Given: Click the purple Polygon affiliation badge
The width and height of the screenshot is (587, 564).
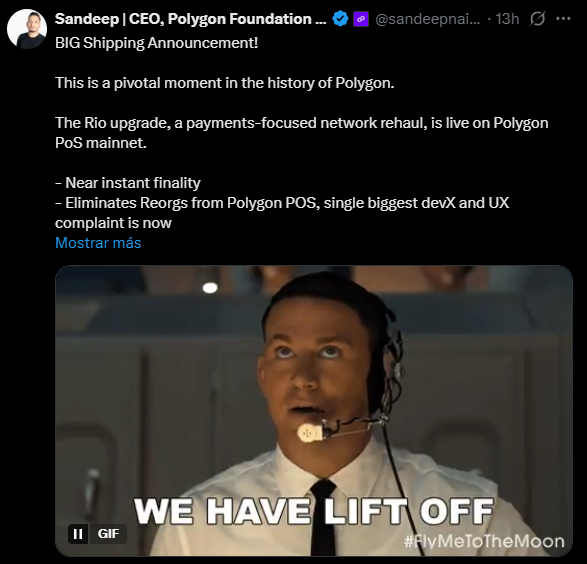Looking at the screenshot, I should point(361,19).
